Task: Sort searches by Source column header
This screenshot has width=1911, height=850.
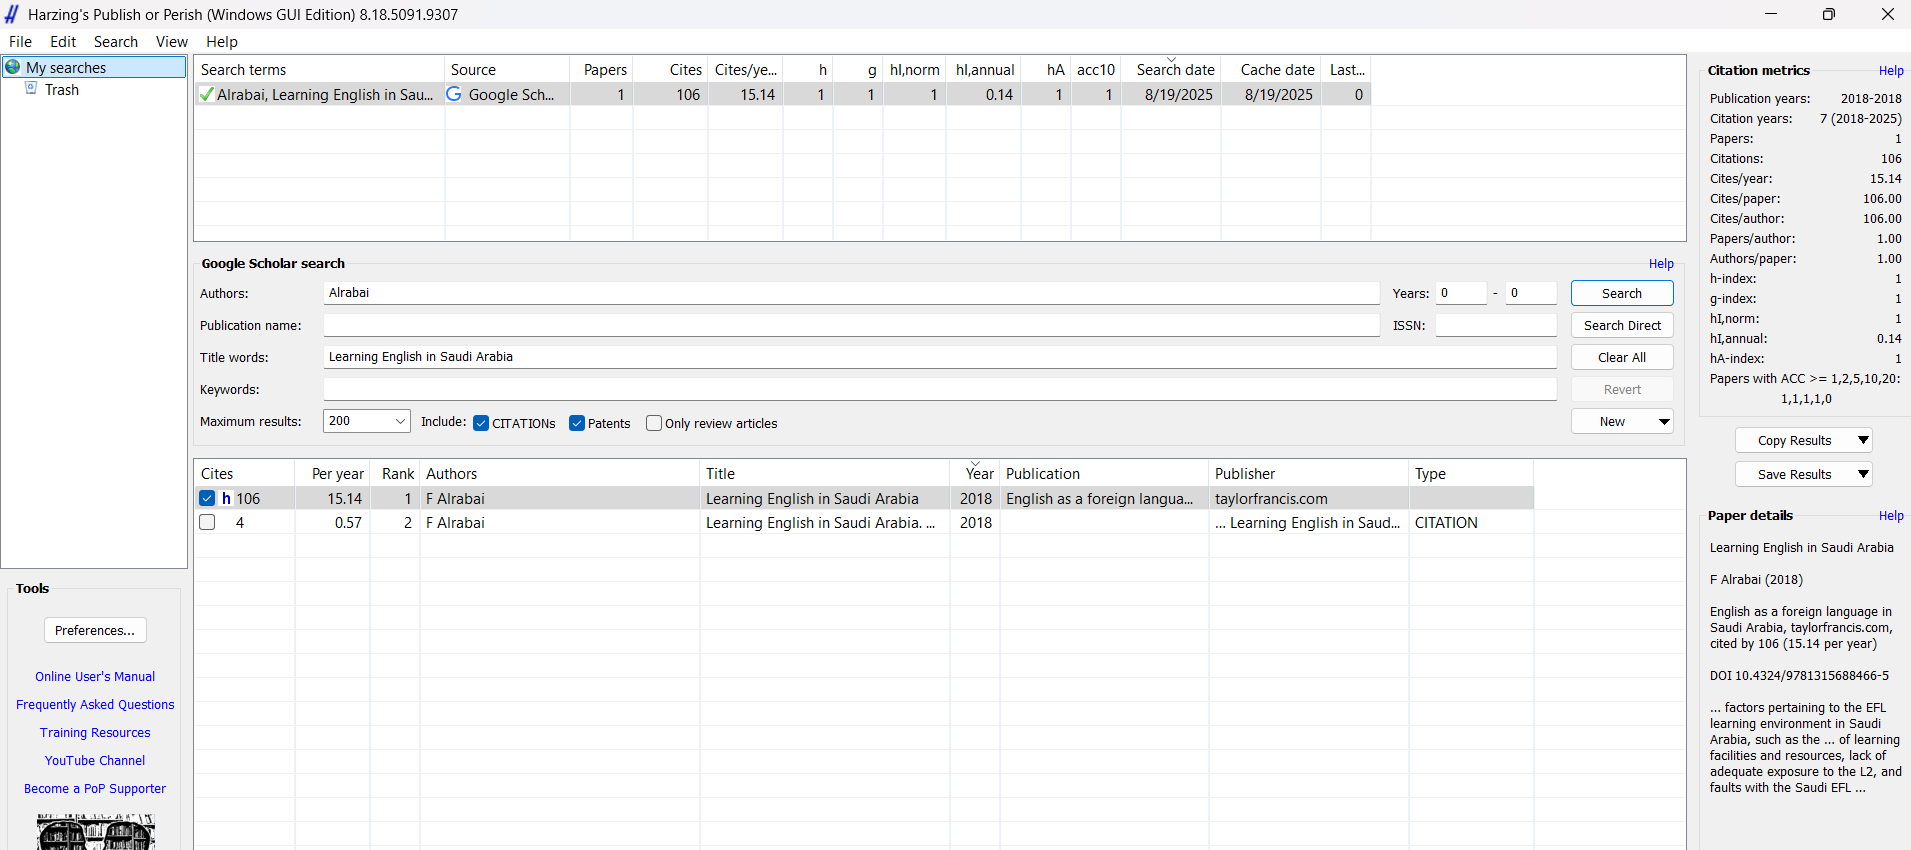Action: (x=507, y=70)
